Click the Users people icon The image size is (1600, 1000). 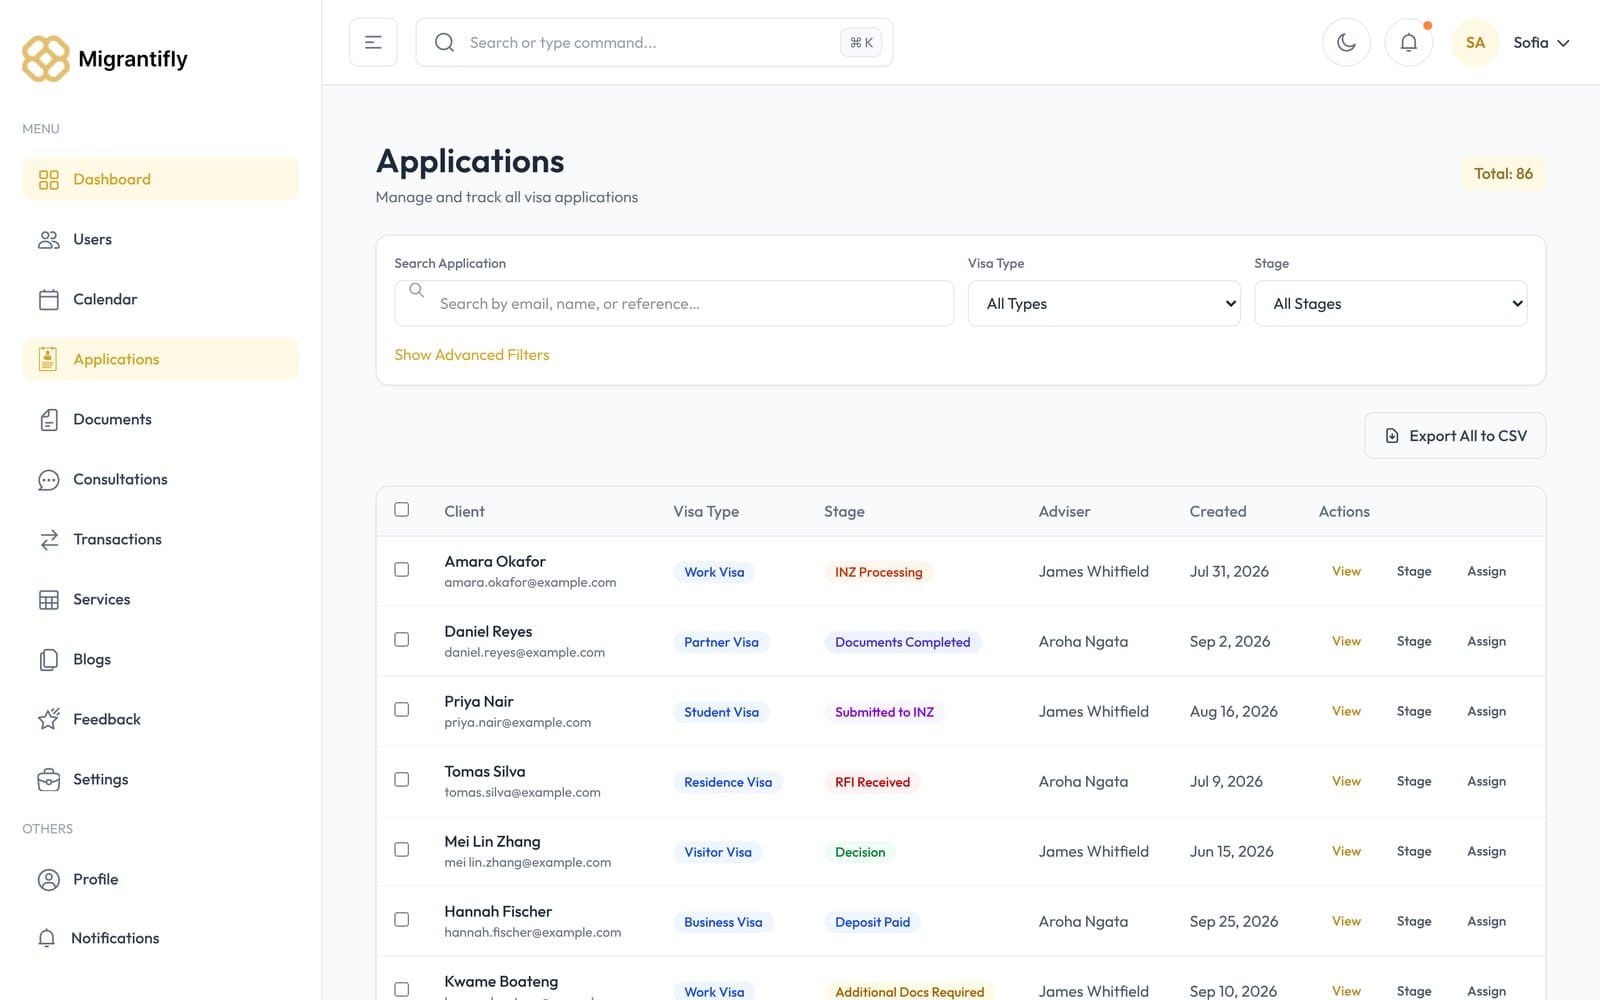(48, 239)
